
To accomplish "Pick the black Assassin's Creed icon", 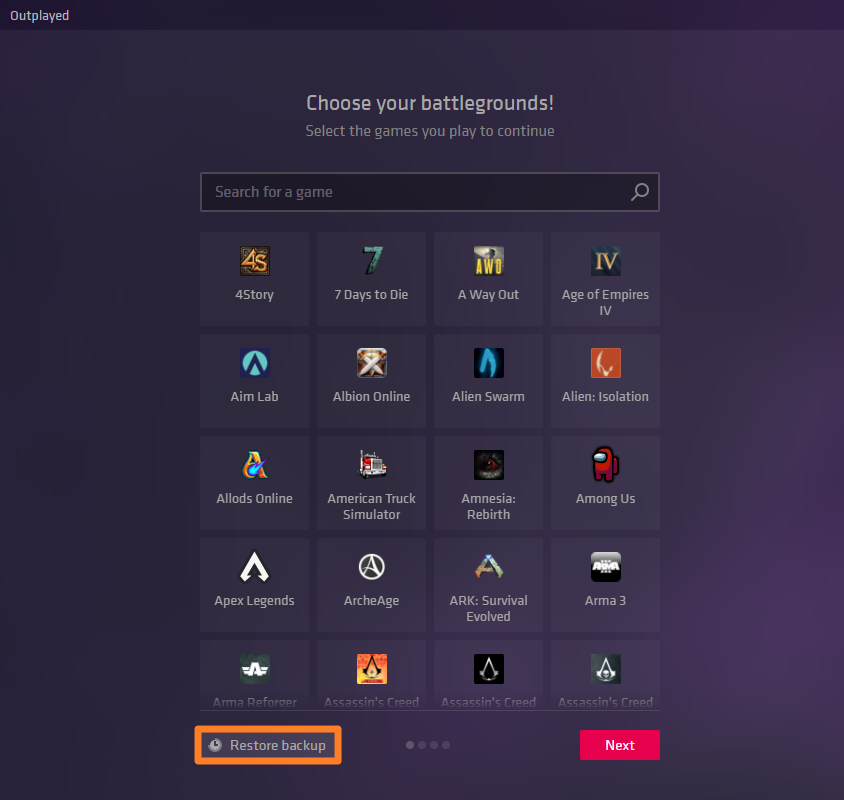I will pyautogui.click(x=489, y=669).
